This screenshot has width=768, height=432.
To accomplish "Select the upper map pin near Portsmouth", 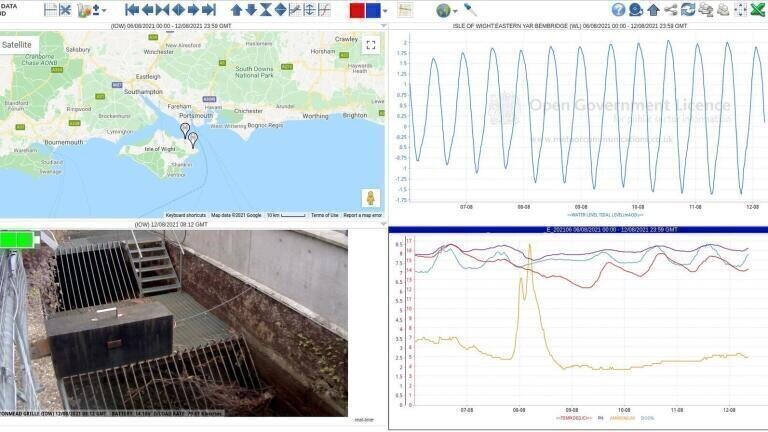I will click(185, 130).
